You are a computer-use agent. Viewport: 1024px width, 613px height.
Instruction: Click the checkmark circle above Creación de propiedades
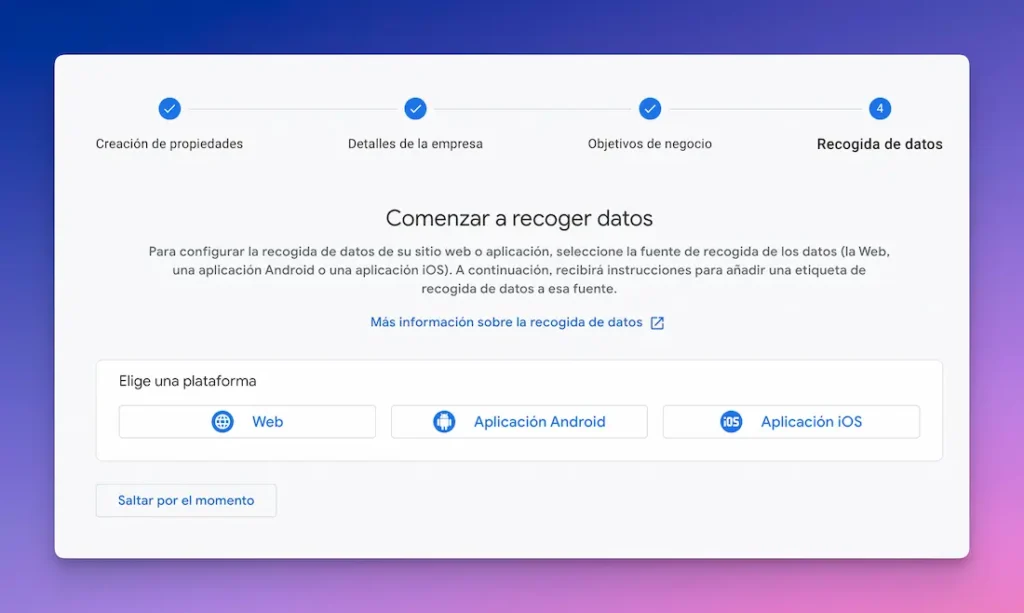pos(169,109)
